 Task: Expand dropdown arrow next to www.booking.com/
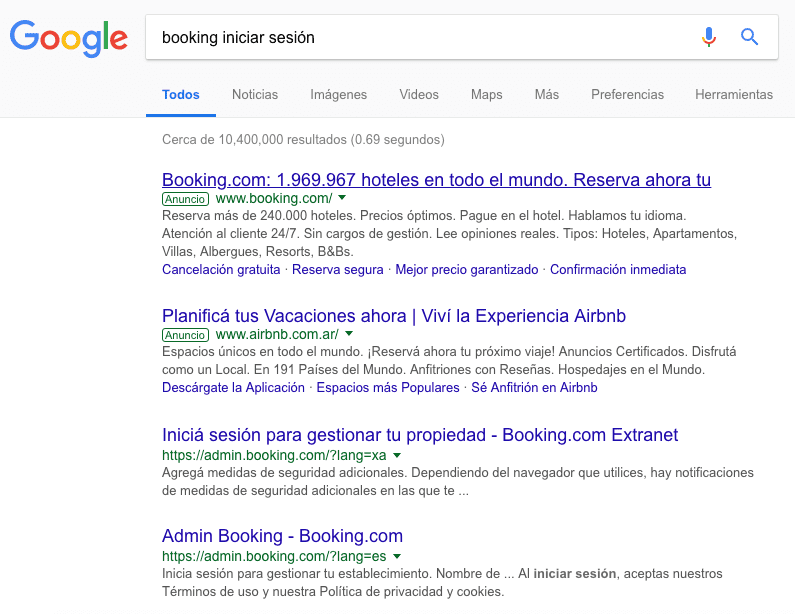click(x=342, y=197)
